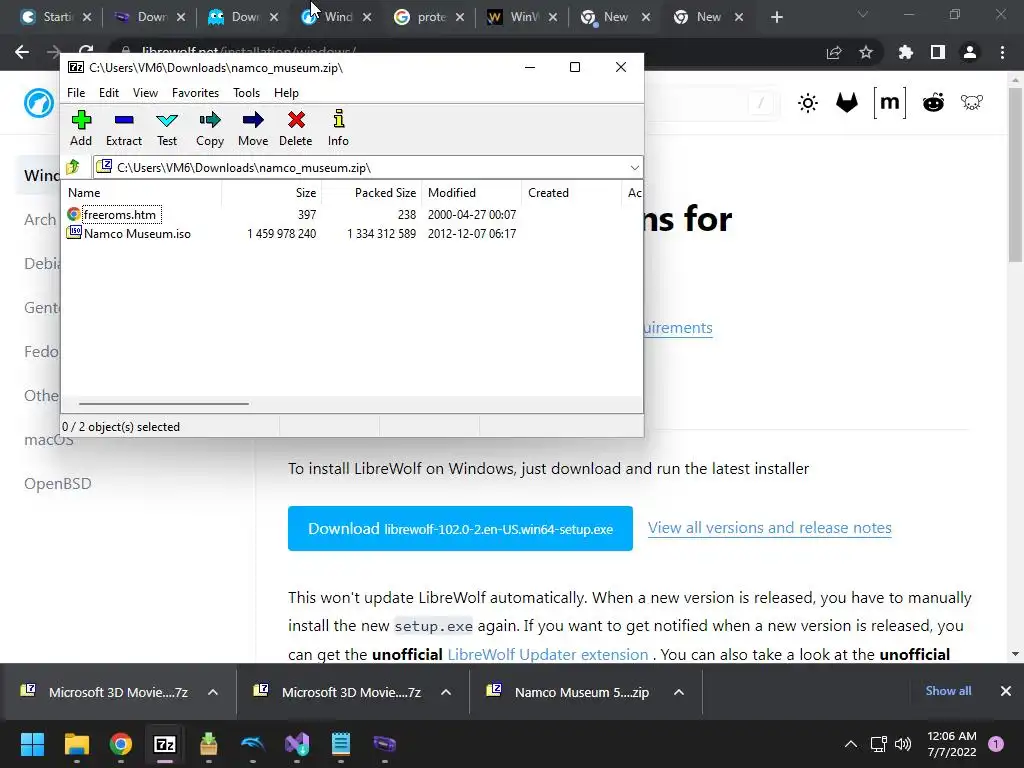Open LibreWolf Updater extension link

(x=547, y=654)
